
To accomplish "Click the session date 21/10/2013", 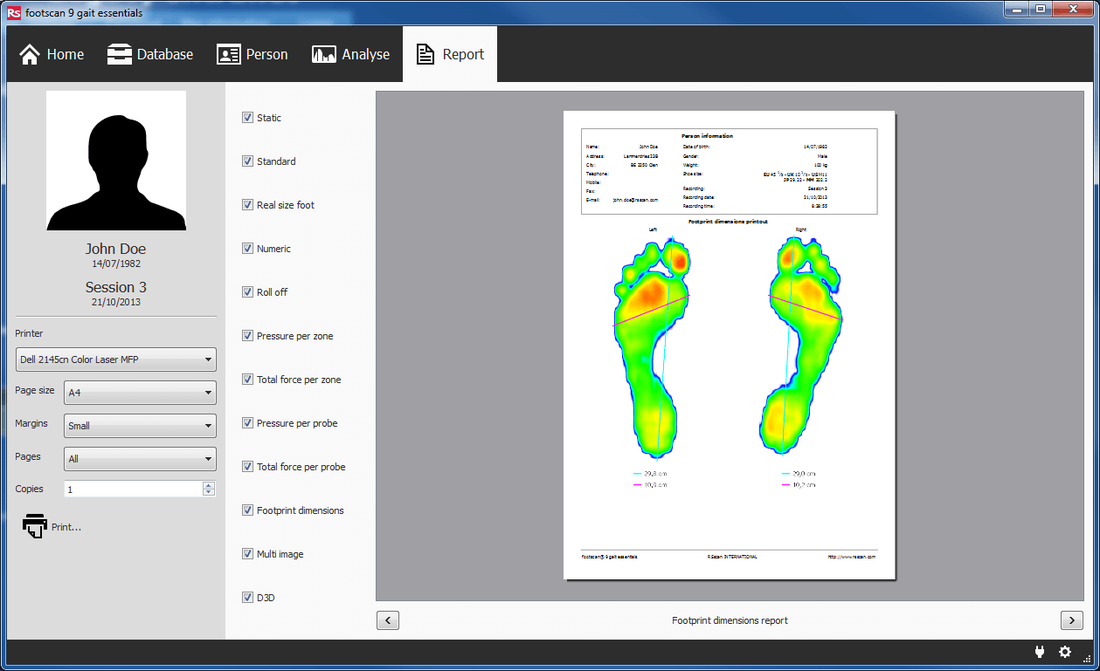I will [116, 302].
